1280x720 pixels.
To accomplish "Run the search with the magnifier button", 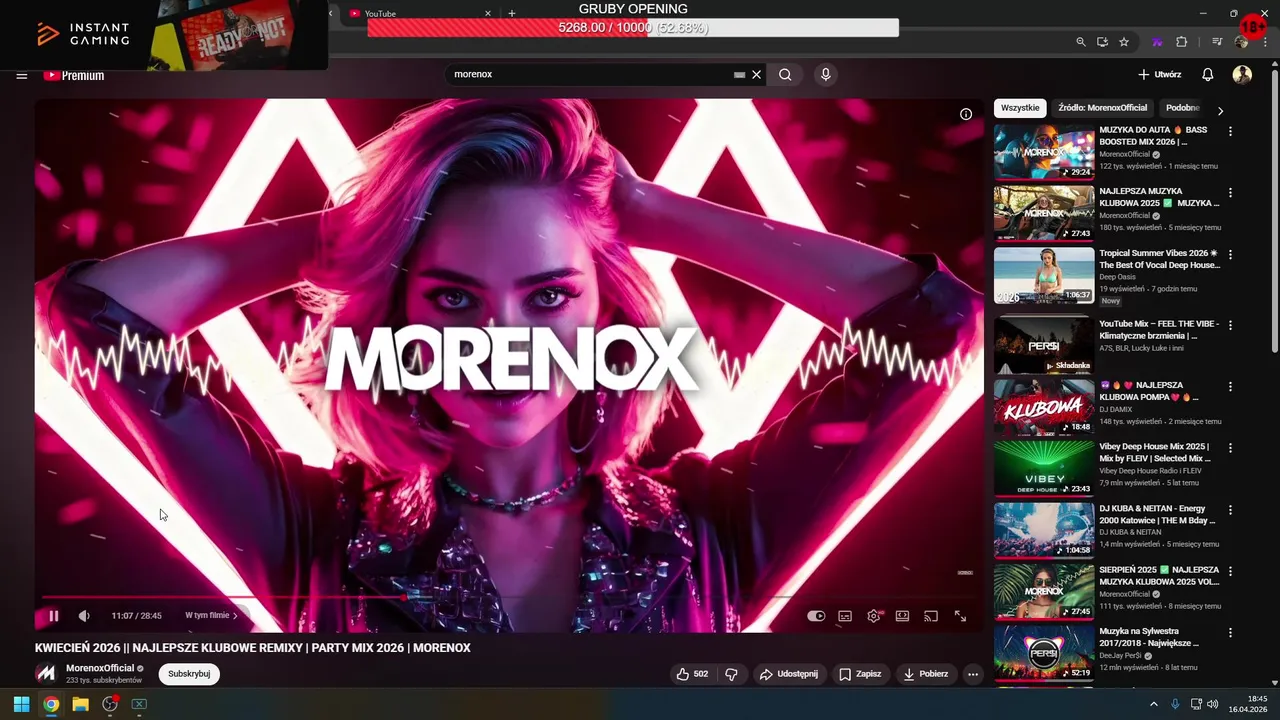I will click(x=786, y=74).
